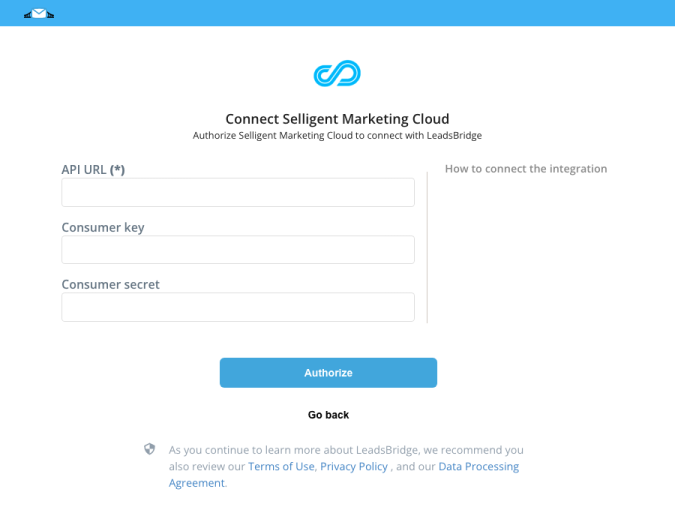
Task: Focus the Consumer key input field
Action: [x=238, y=250]
